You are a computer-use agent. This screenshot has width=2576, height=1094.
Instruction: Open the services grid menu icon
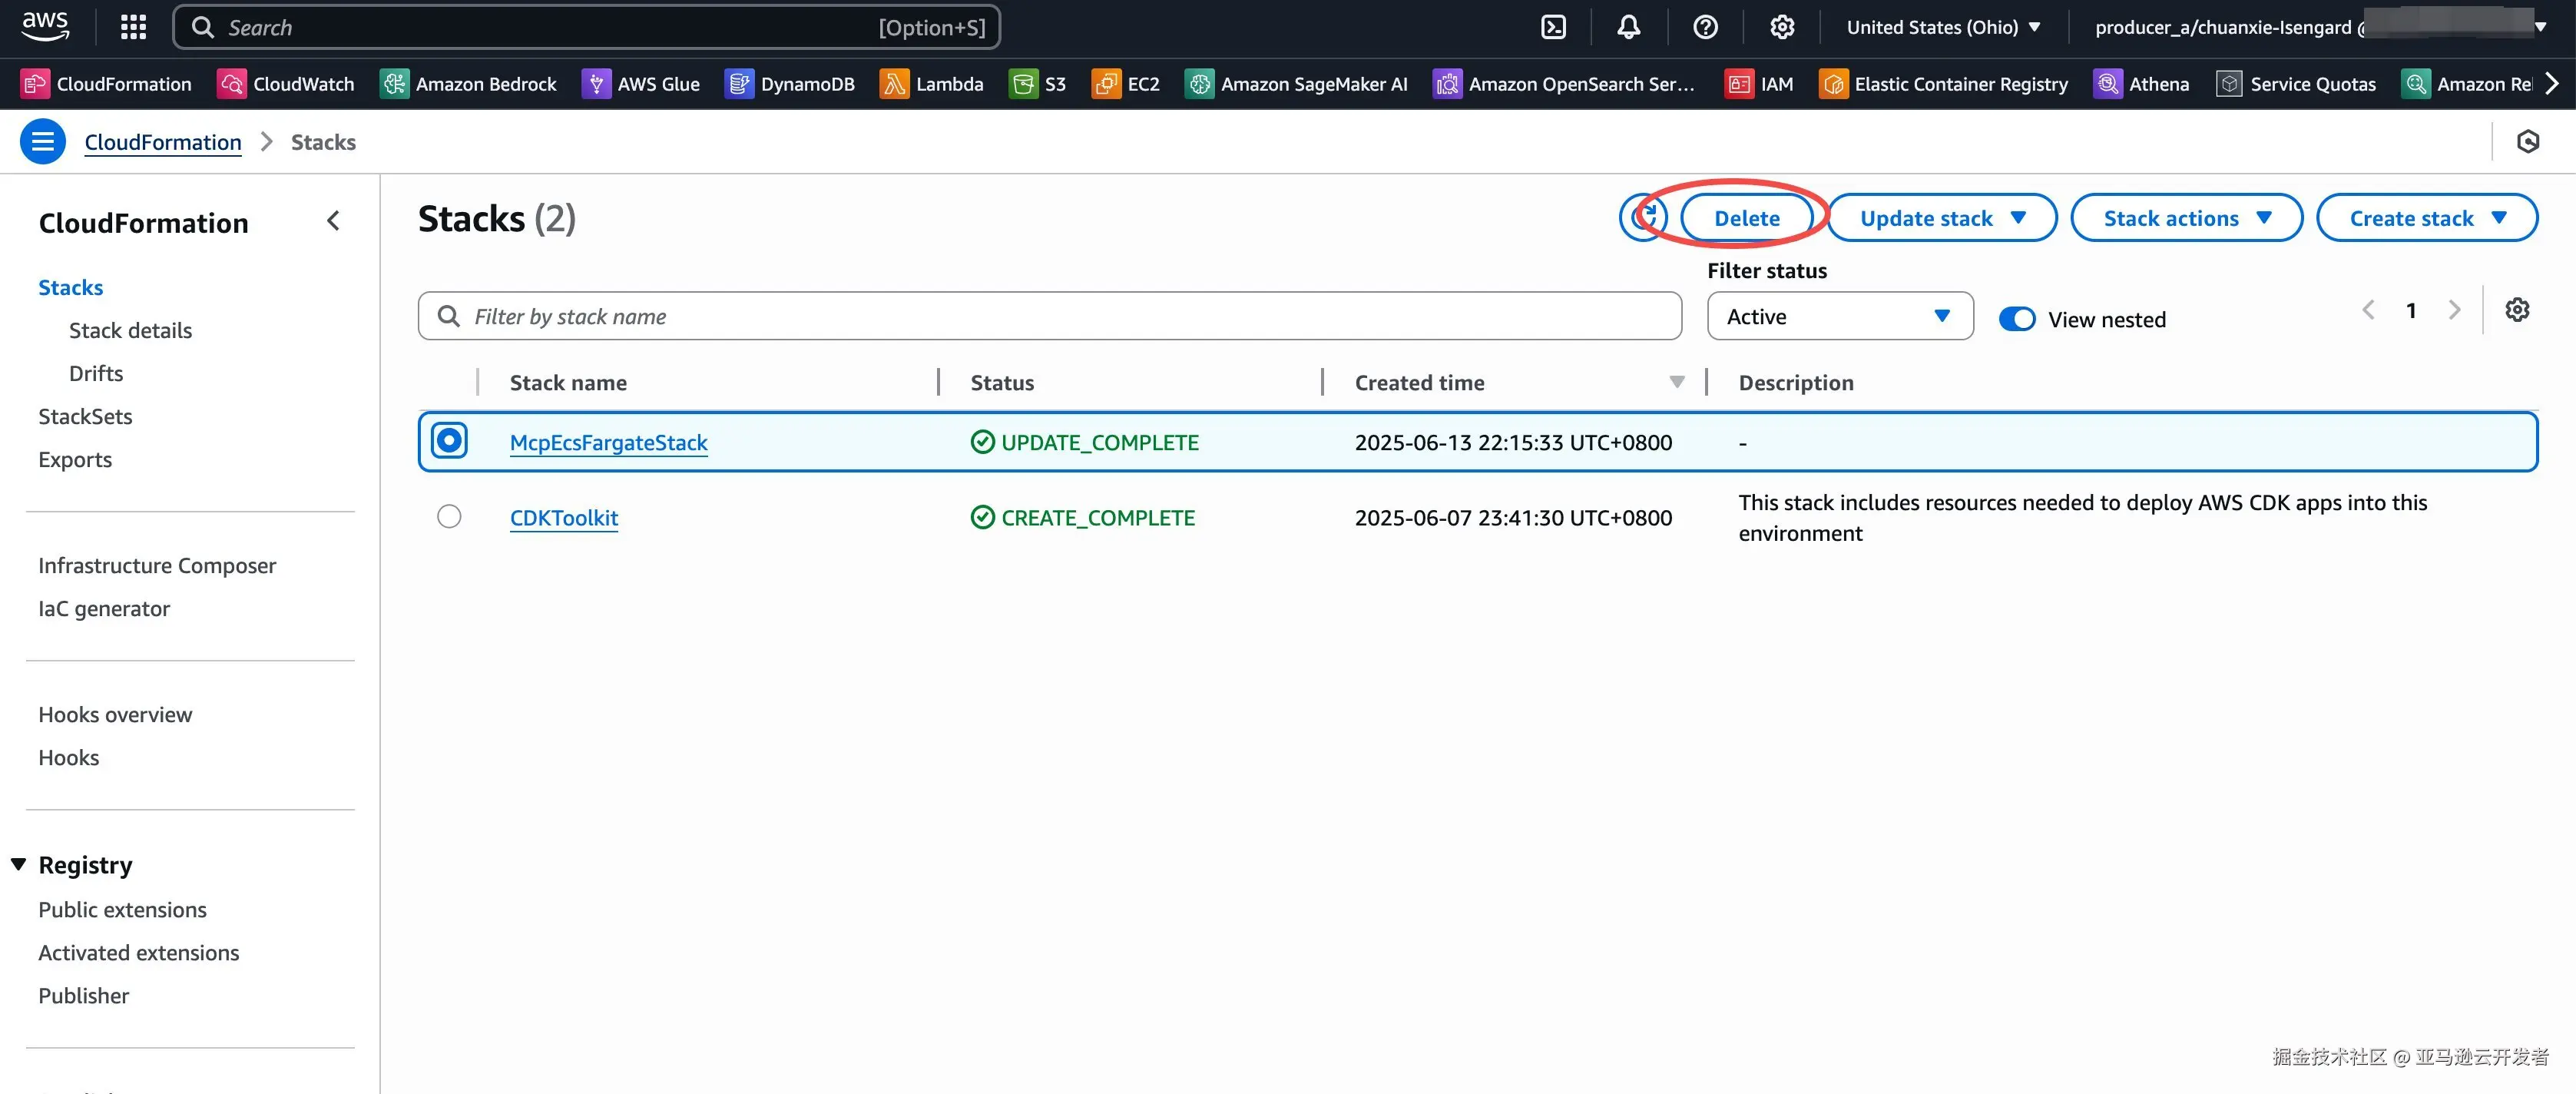pyautogui.click(x=133, y=27)
